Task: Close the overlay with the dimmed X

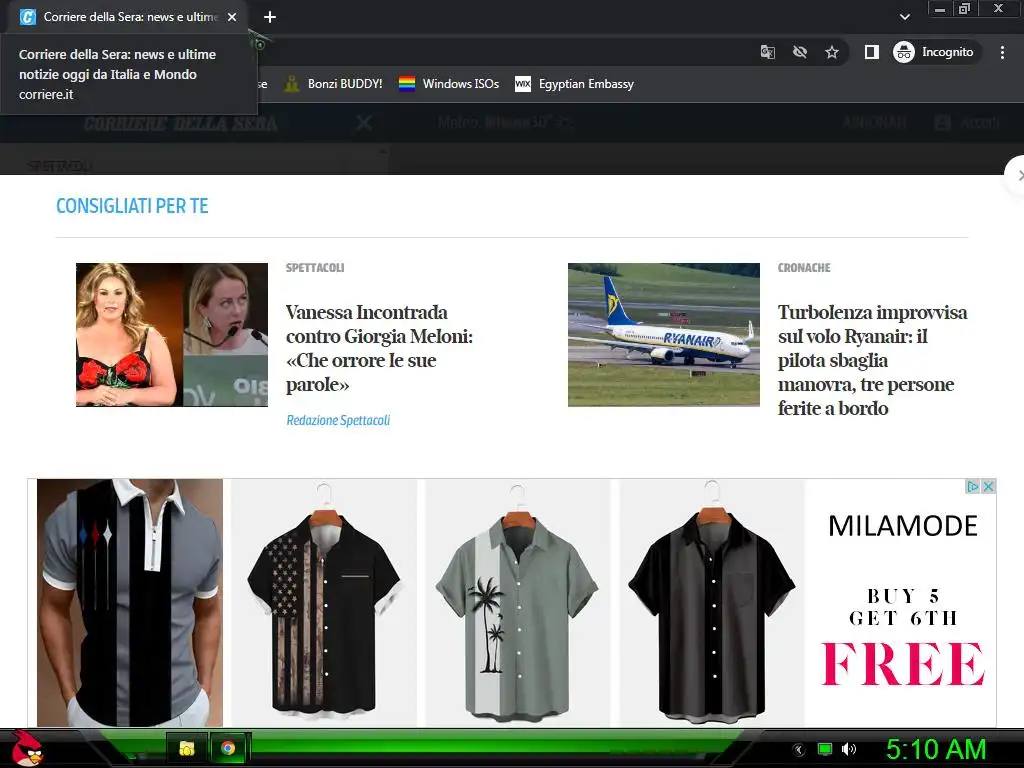Action: click(364, 123)
